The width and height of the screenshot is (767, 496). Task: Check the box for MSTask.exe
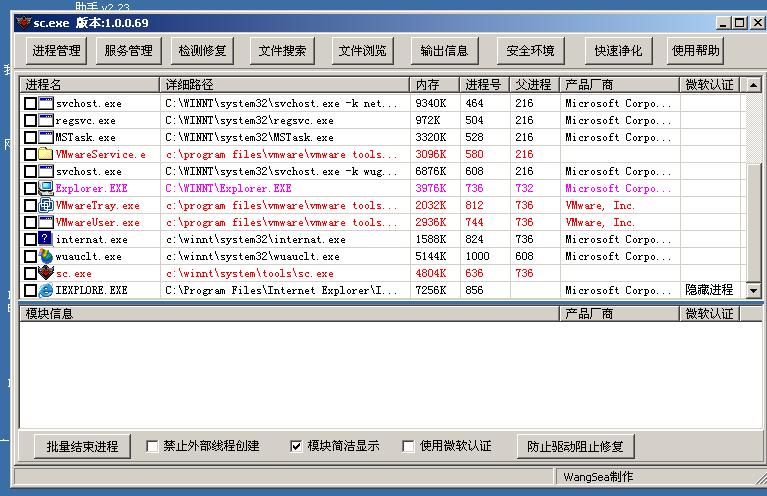point(30,137)
